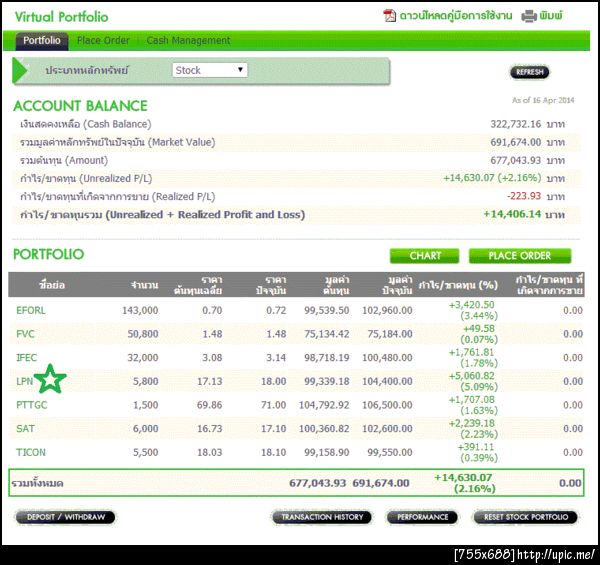600x565 pixels.
Task: Click the green PLACE ORDER button
Action: (520, 256)
